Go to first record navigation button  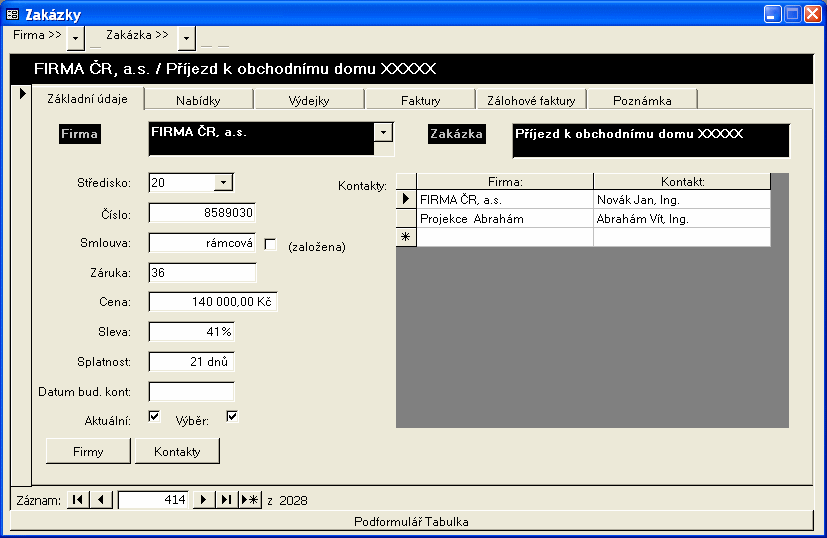[77, 500]
